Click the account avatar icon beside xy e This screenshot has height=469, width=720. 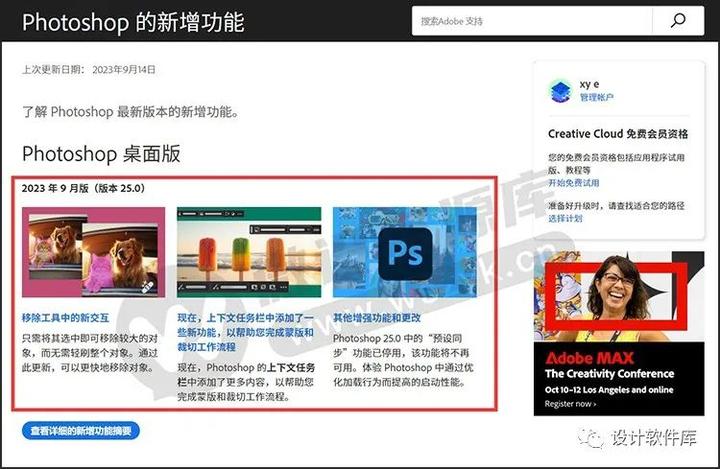point(560,90)
